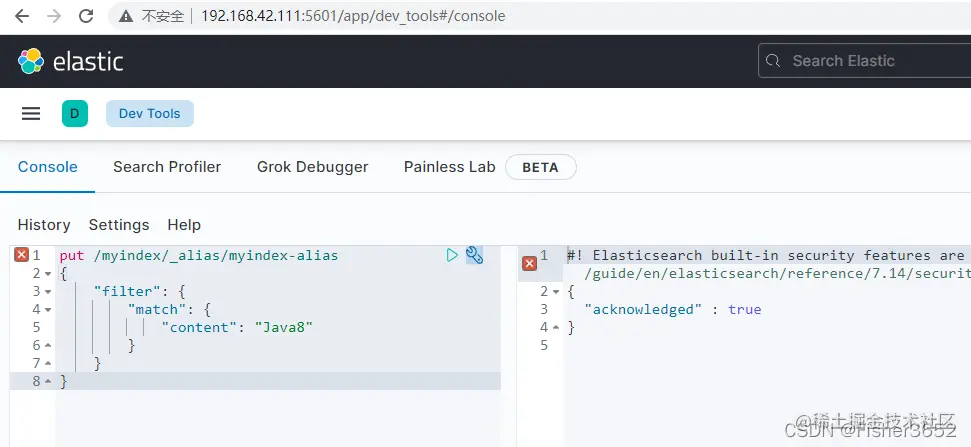Open the Grok Debugger tab
Viewport: 971px width, 447px height.
313,167
